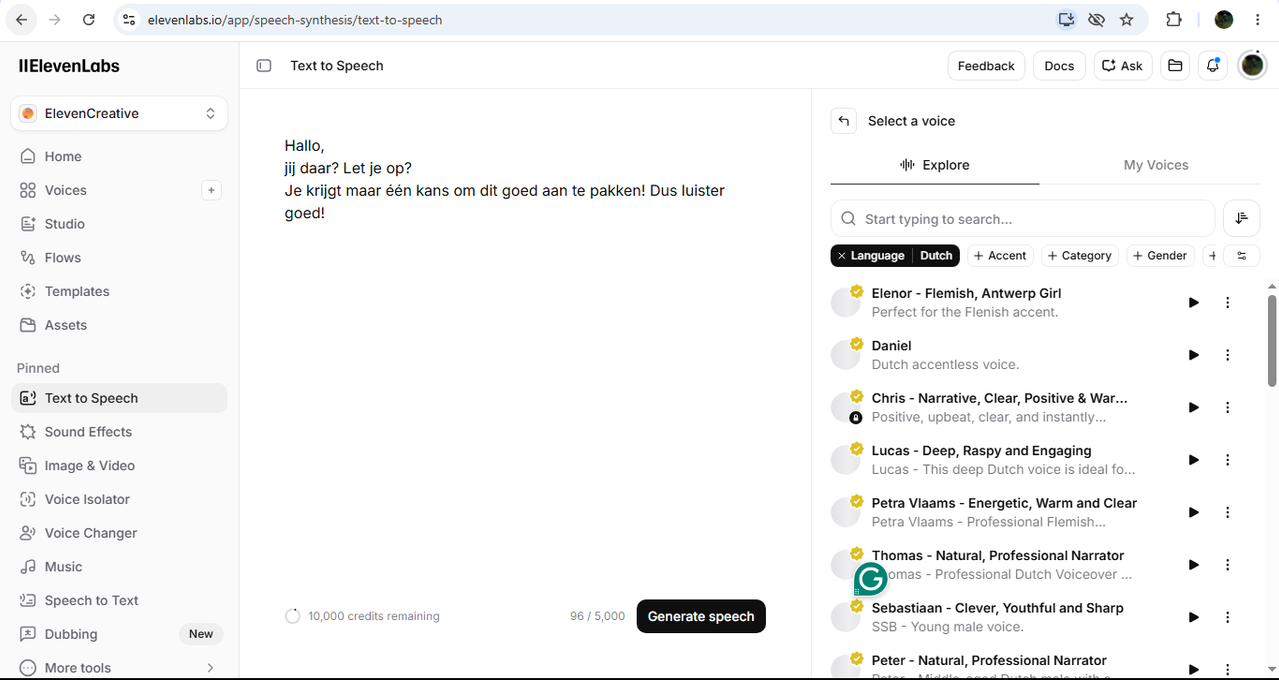Click the Ask button
Image resolution: width=1279 pixels, height=680 pixels.
click(1123, 66)
